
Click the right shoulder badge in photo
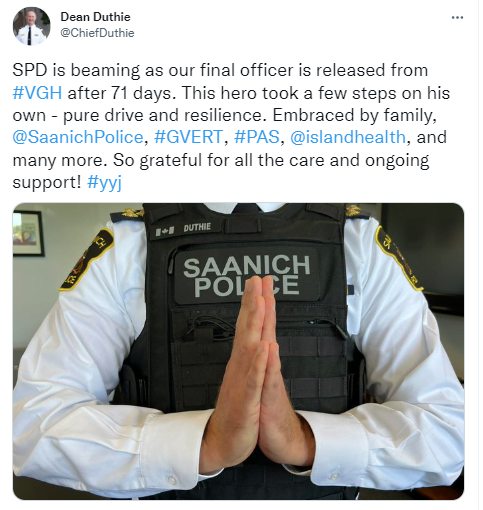[398, 257]
